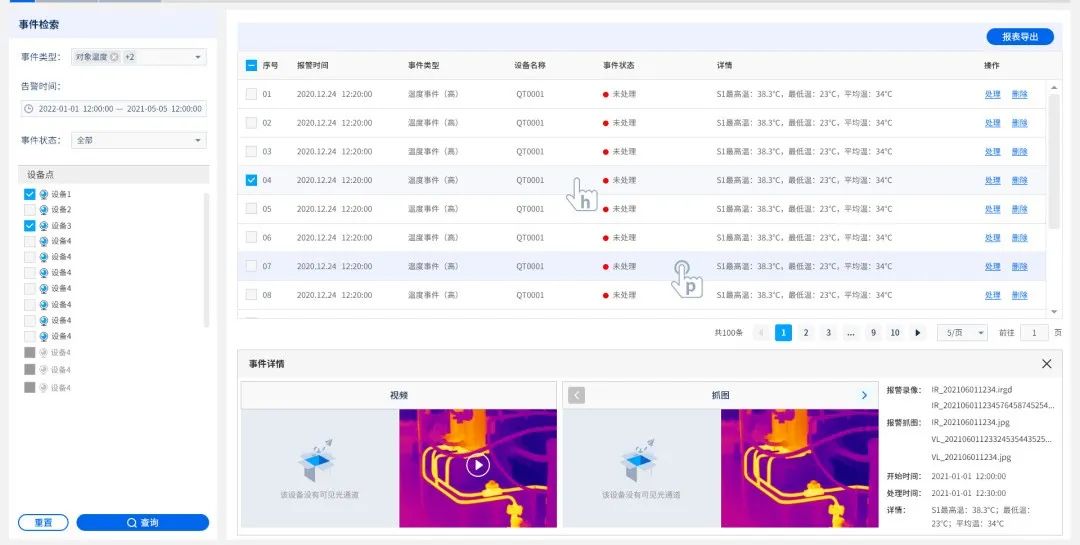Check the 设备2 checkbox
This screenshot has height=545, width=1080.
[x=30, y=209]
